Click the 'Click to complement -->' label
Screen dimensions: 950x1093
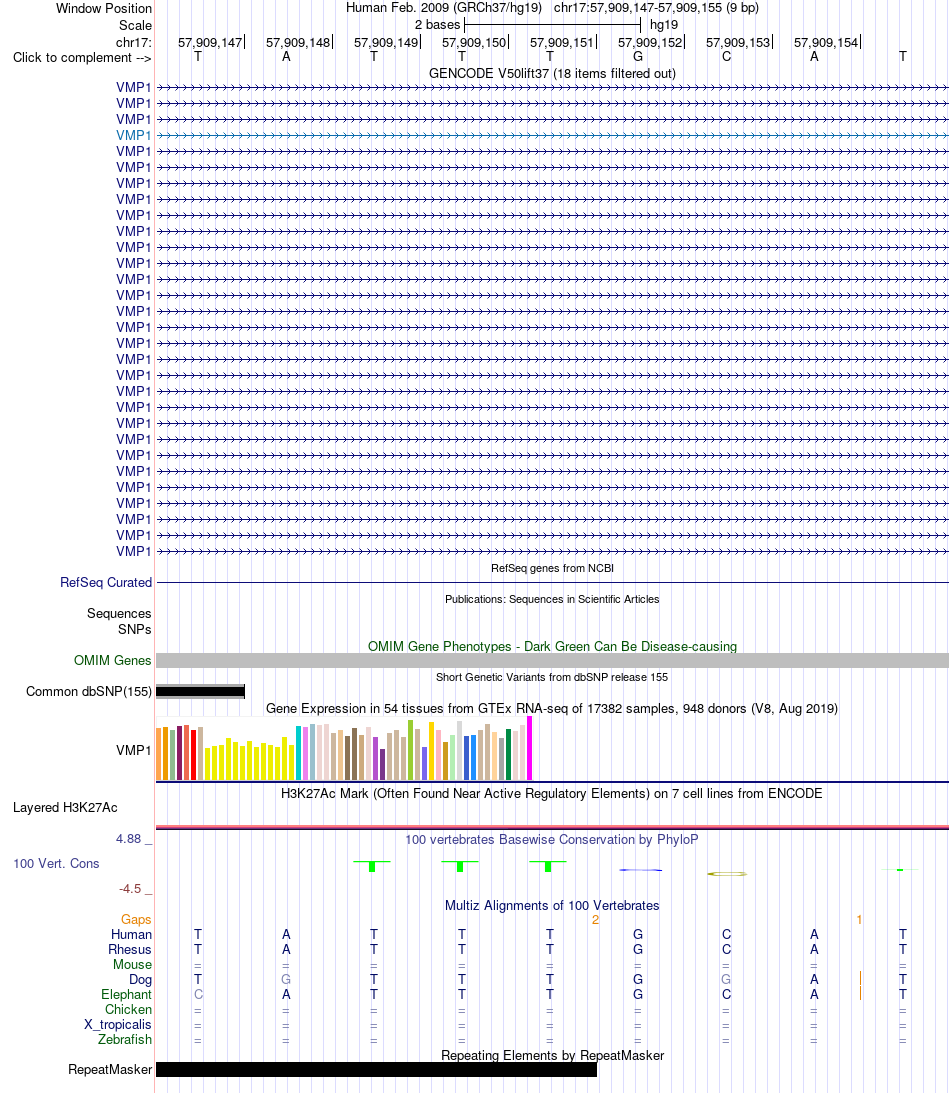(82, 58)
